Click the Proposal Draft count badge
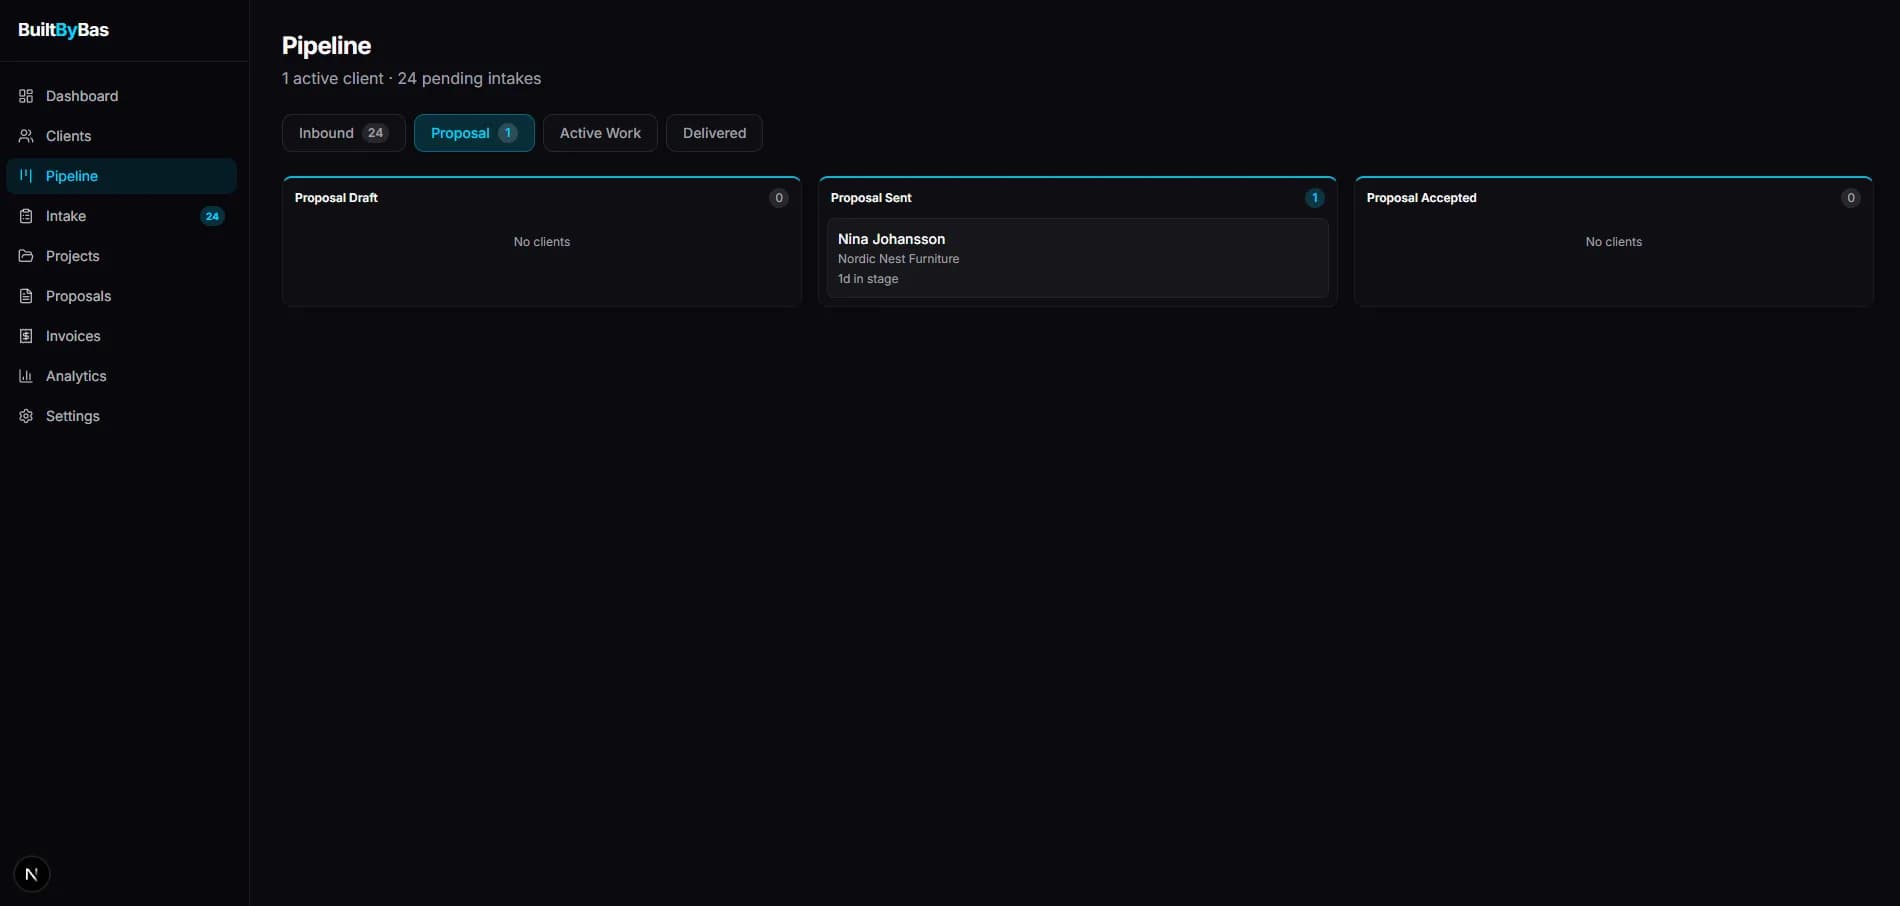 779,198
